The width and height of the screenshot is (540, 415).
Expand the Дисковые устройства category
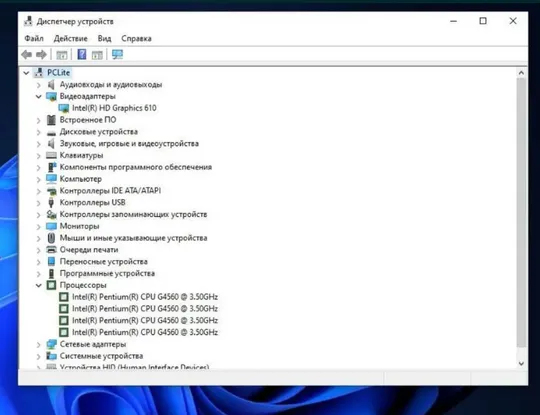(39, 132)
